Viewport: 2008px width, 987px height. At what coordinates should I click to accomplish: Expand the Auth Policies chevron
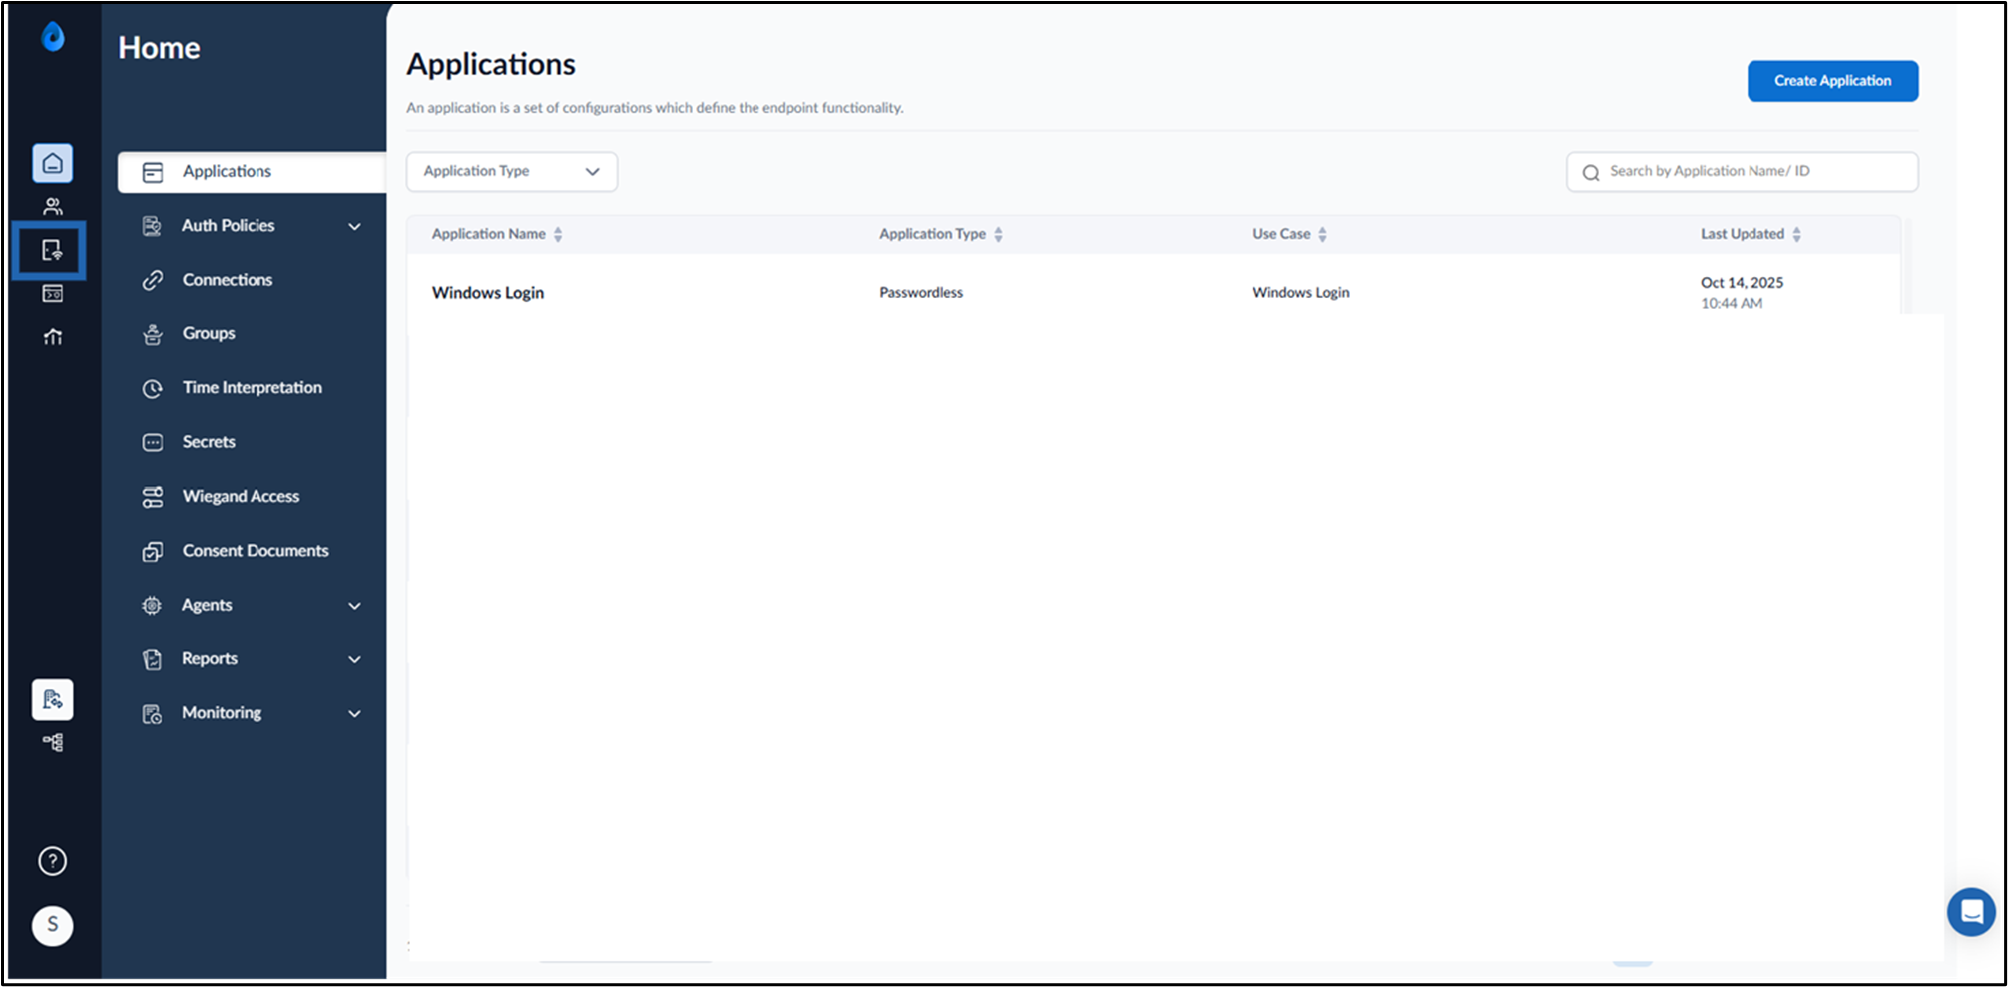pyautogui.click(x=354, y=227)
